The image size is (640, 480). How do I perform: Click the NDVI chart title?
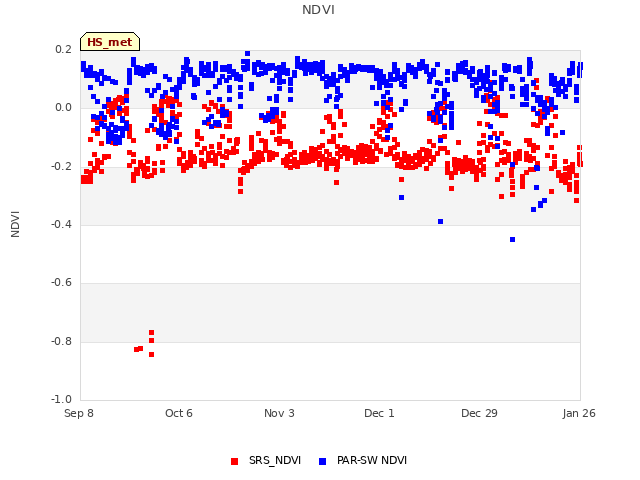tap(318, 10)
